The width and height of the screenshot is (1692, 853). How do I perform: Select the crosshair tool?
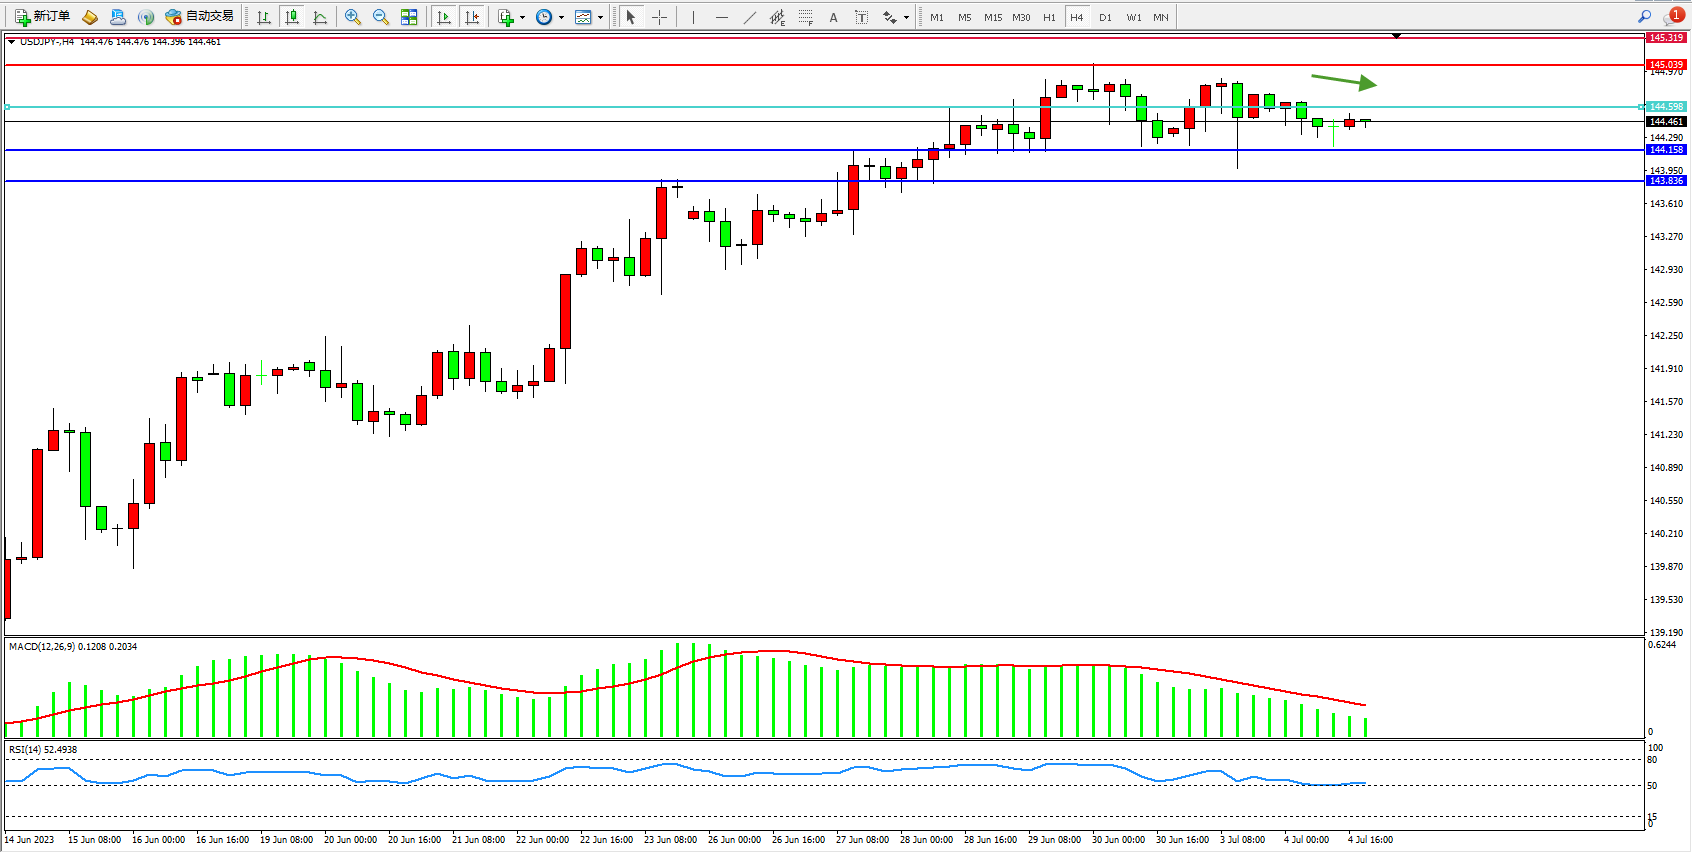coord(659,17)
